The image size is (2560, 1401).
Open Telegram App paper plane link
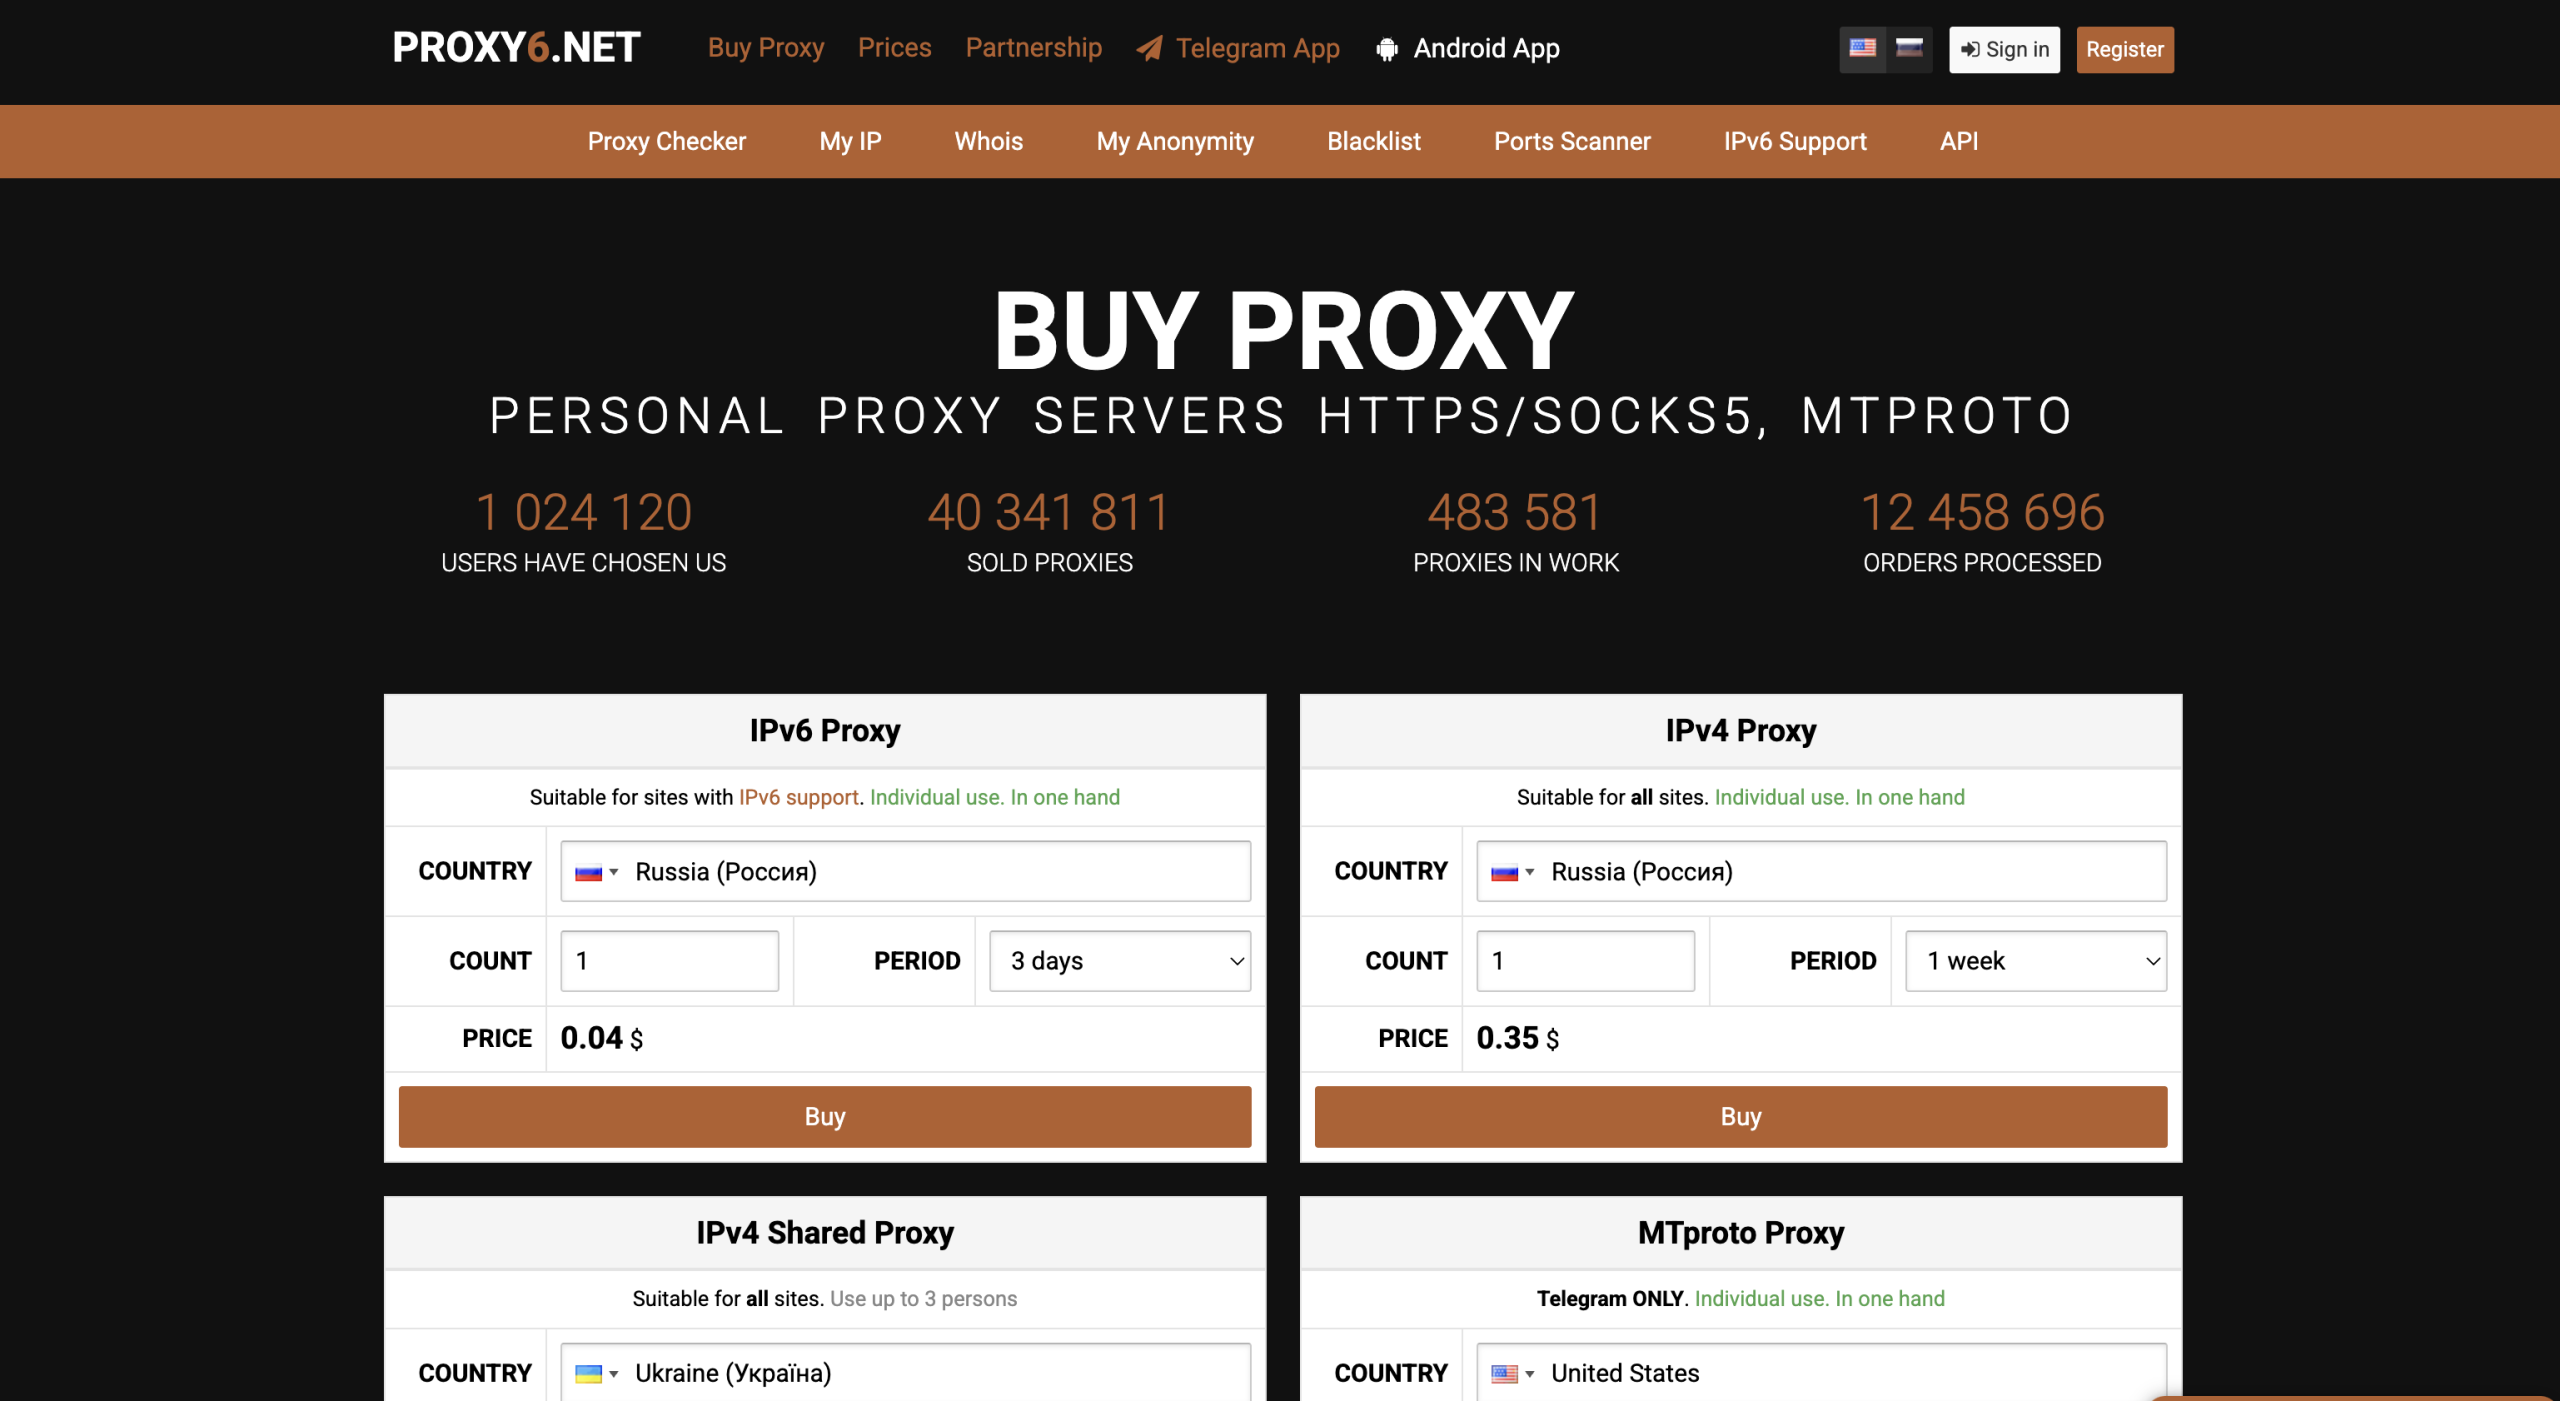point(1238,48)
